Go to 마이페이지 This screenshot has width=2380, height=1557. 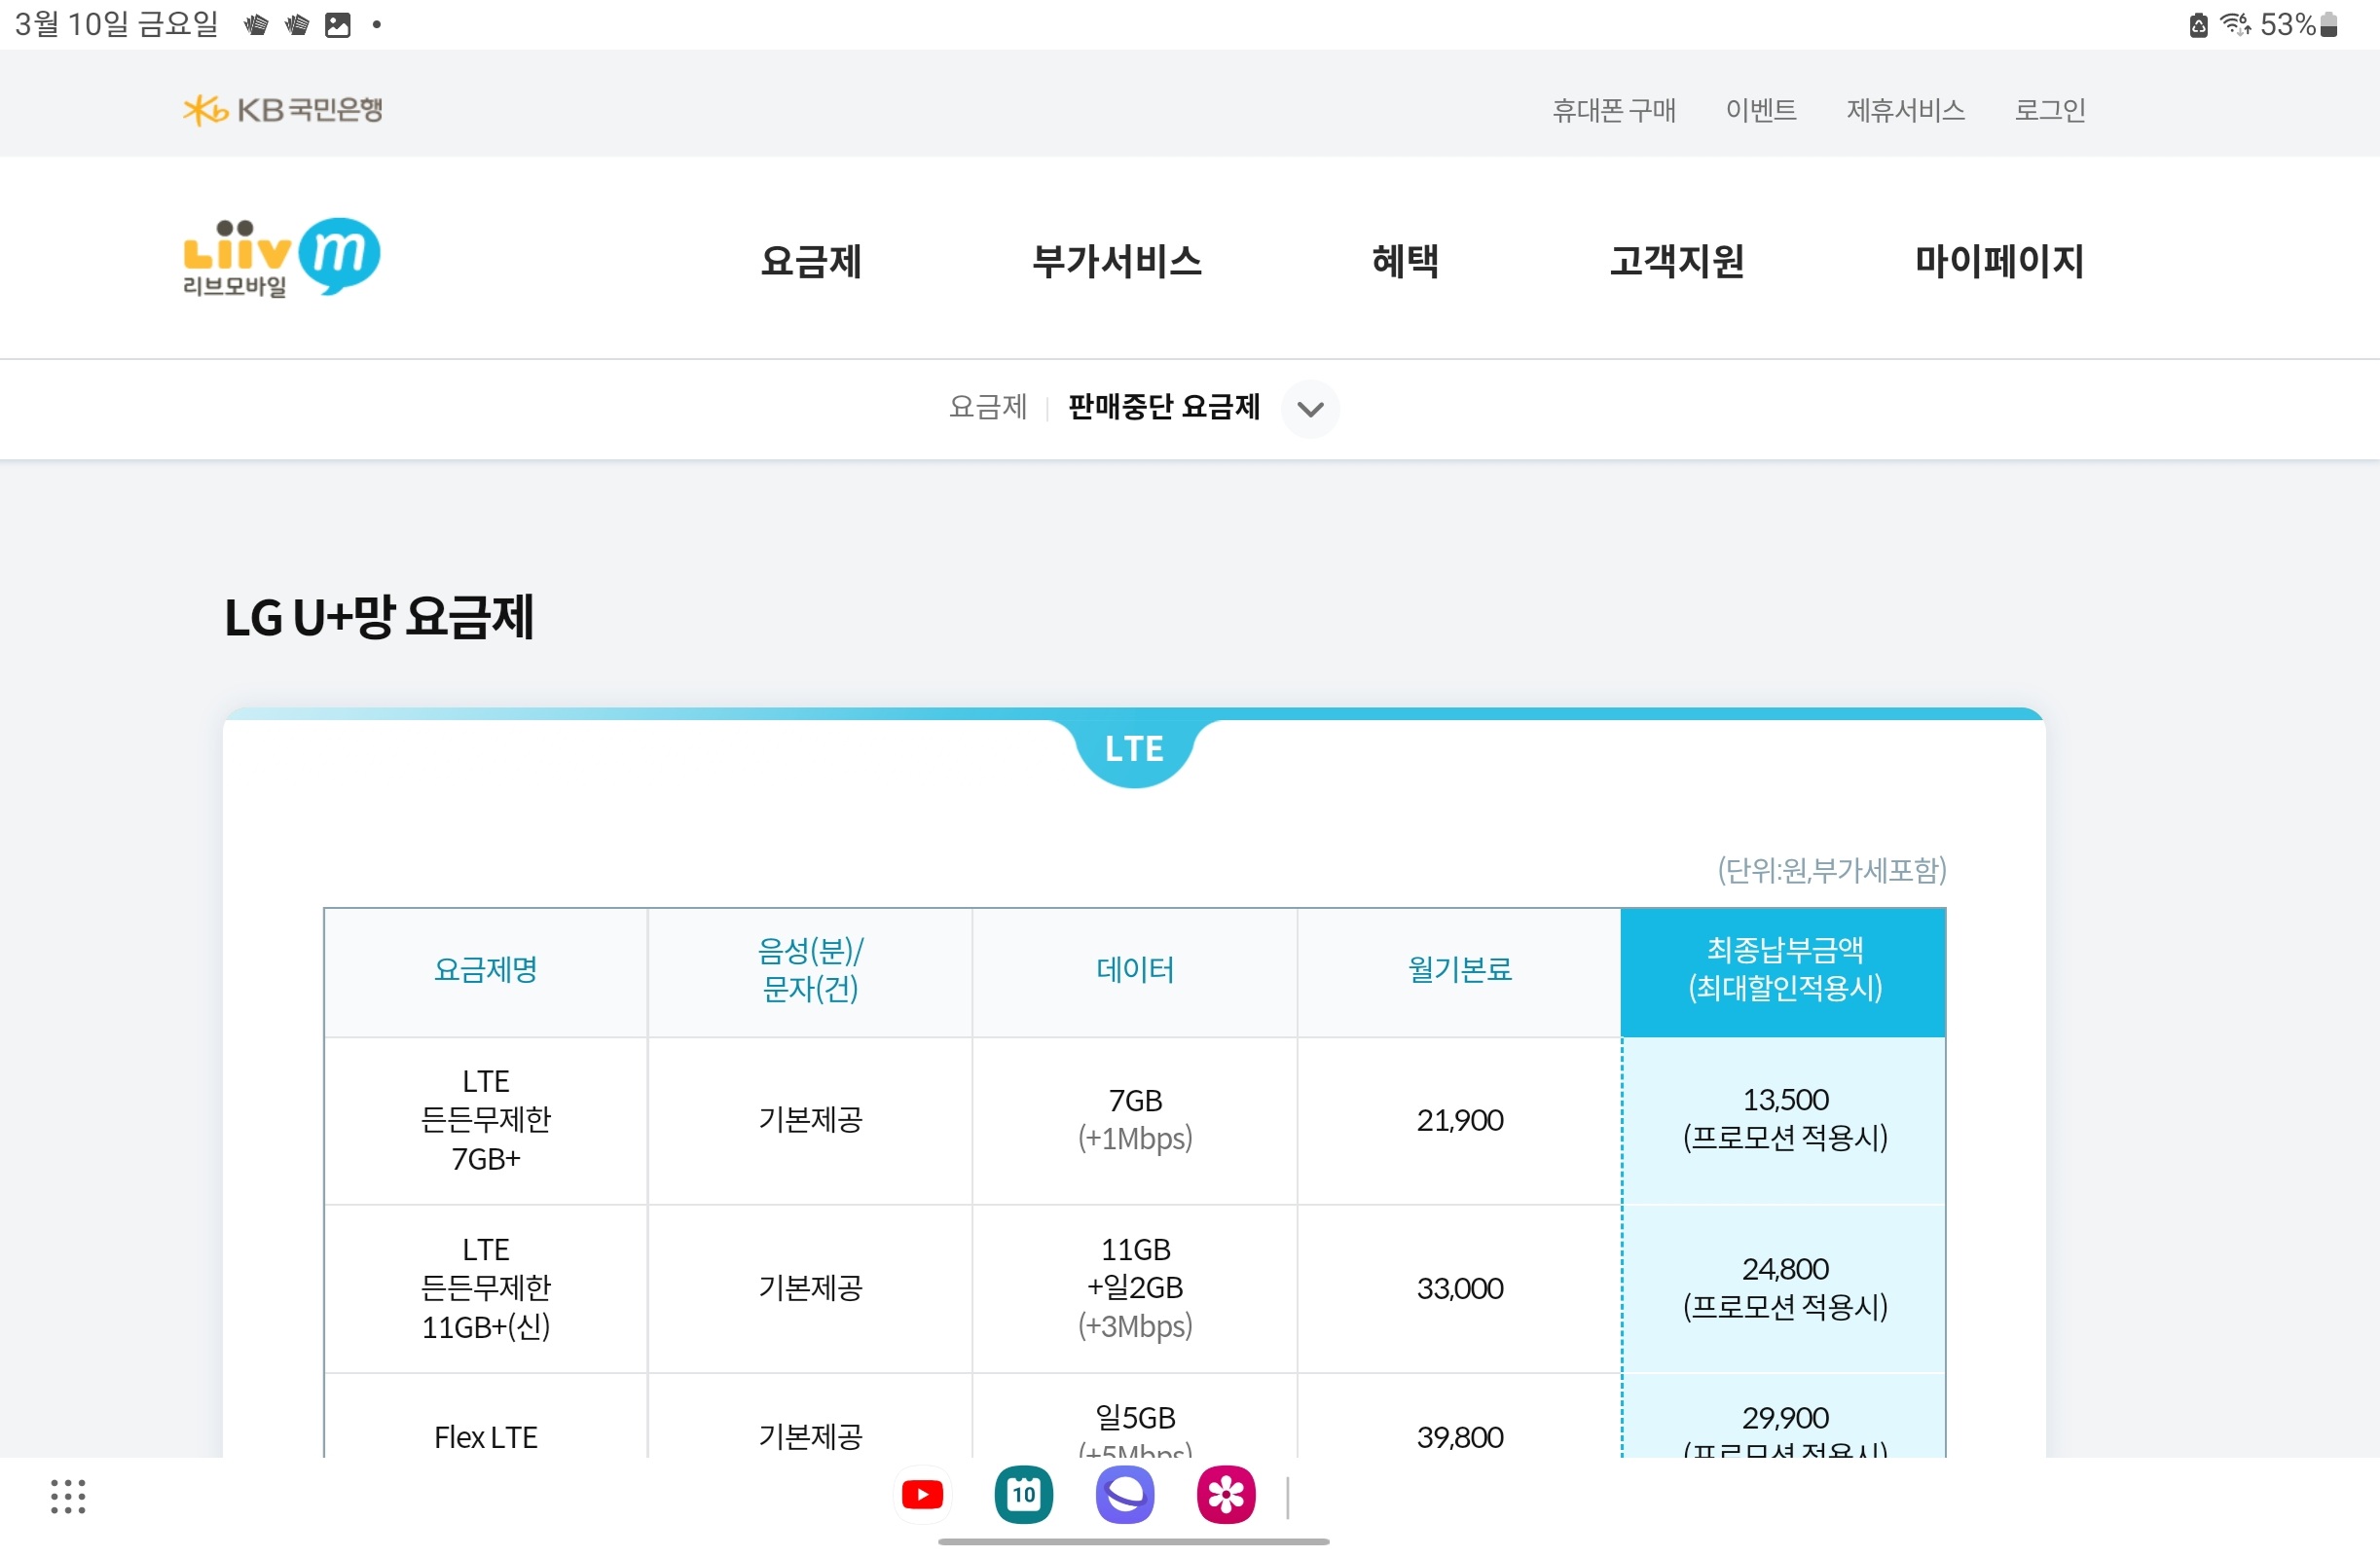1999,261
